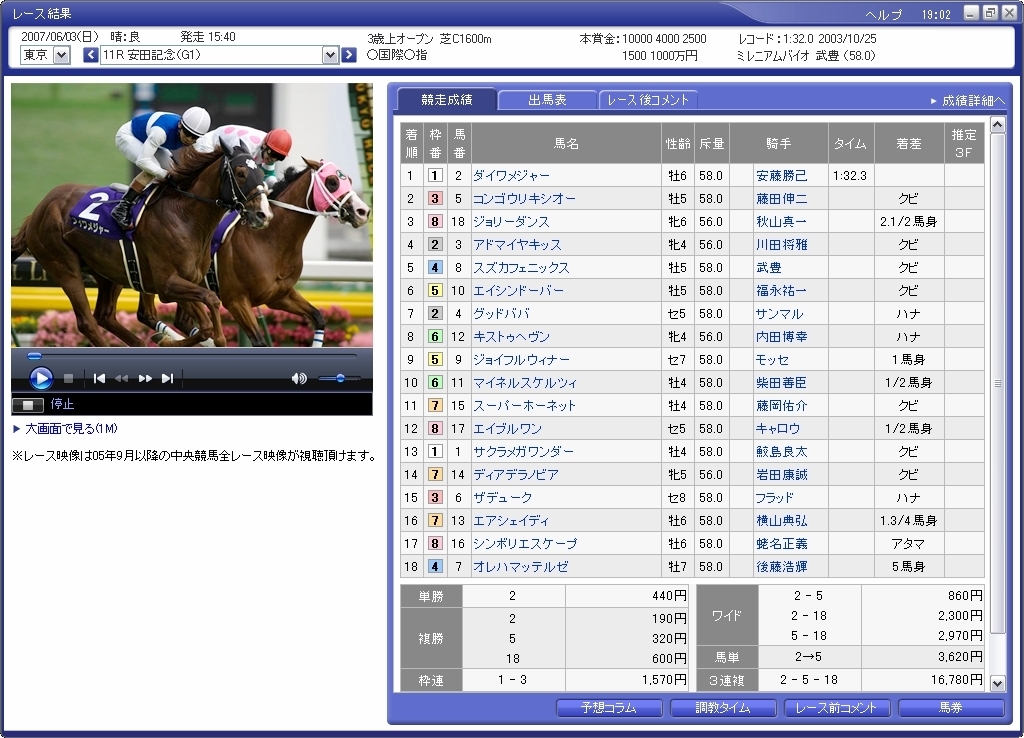Viewport: 1024px width, 738px height.
Task: Open horse アドマイヤキッス
Action: point(517,245)
